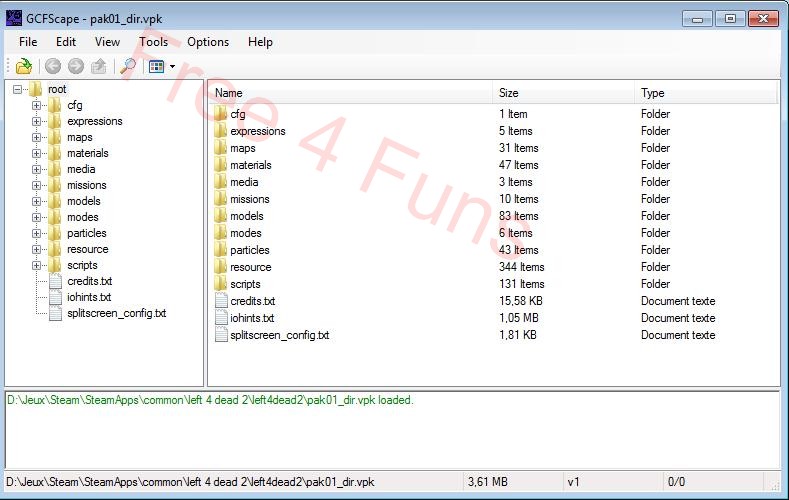Select the credits.txt file icon in file list
The width and height of the screenshot is (789, 500).
221,301
